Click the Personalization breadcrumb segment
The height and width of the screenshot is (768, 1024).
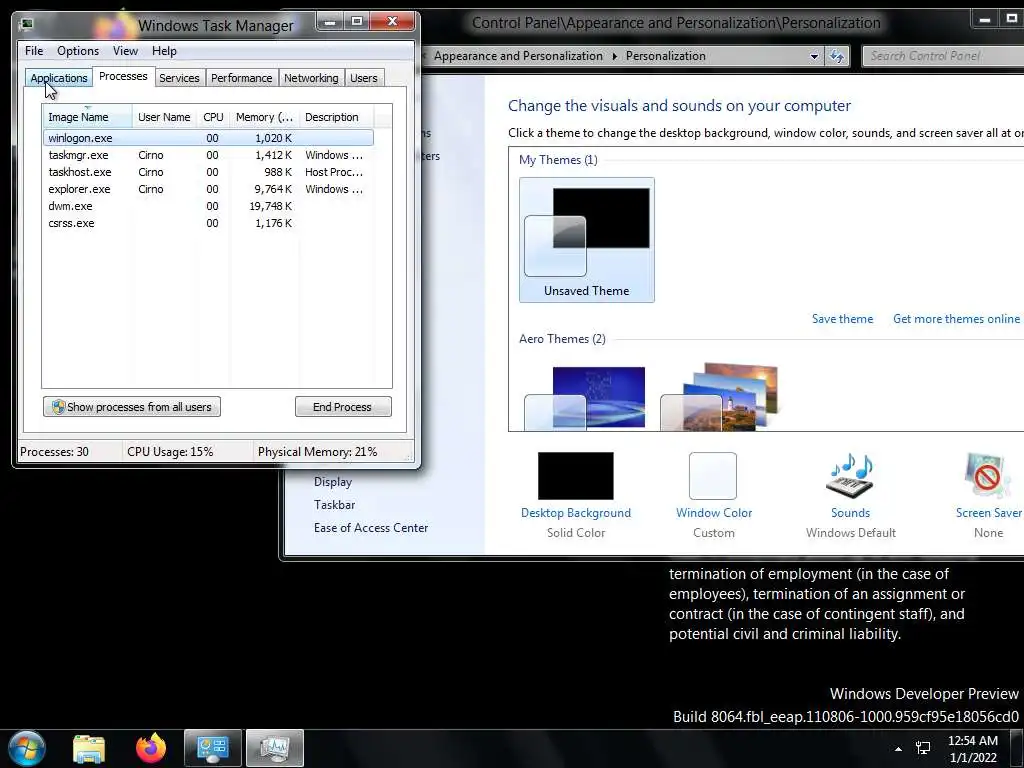point(665,56)
